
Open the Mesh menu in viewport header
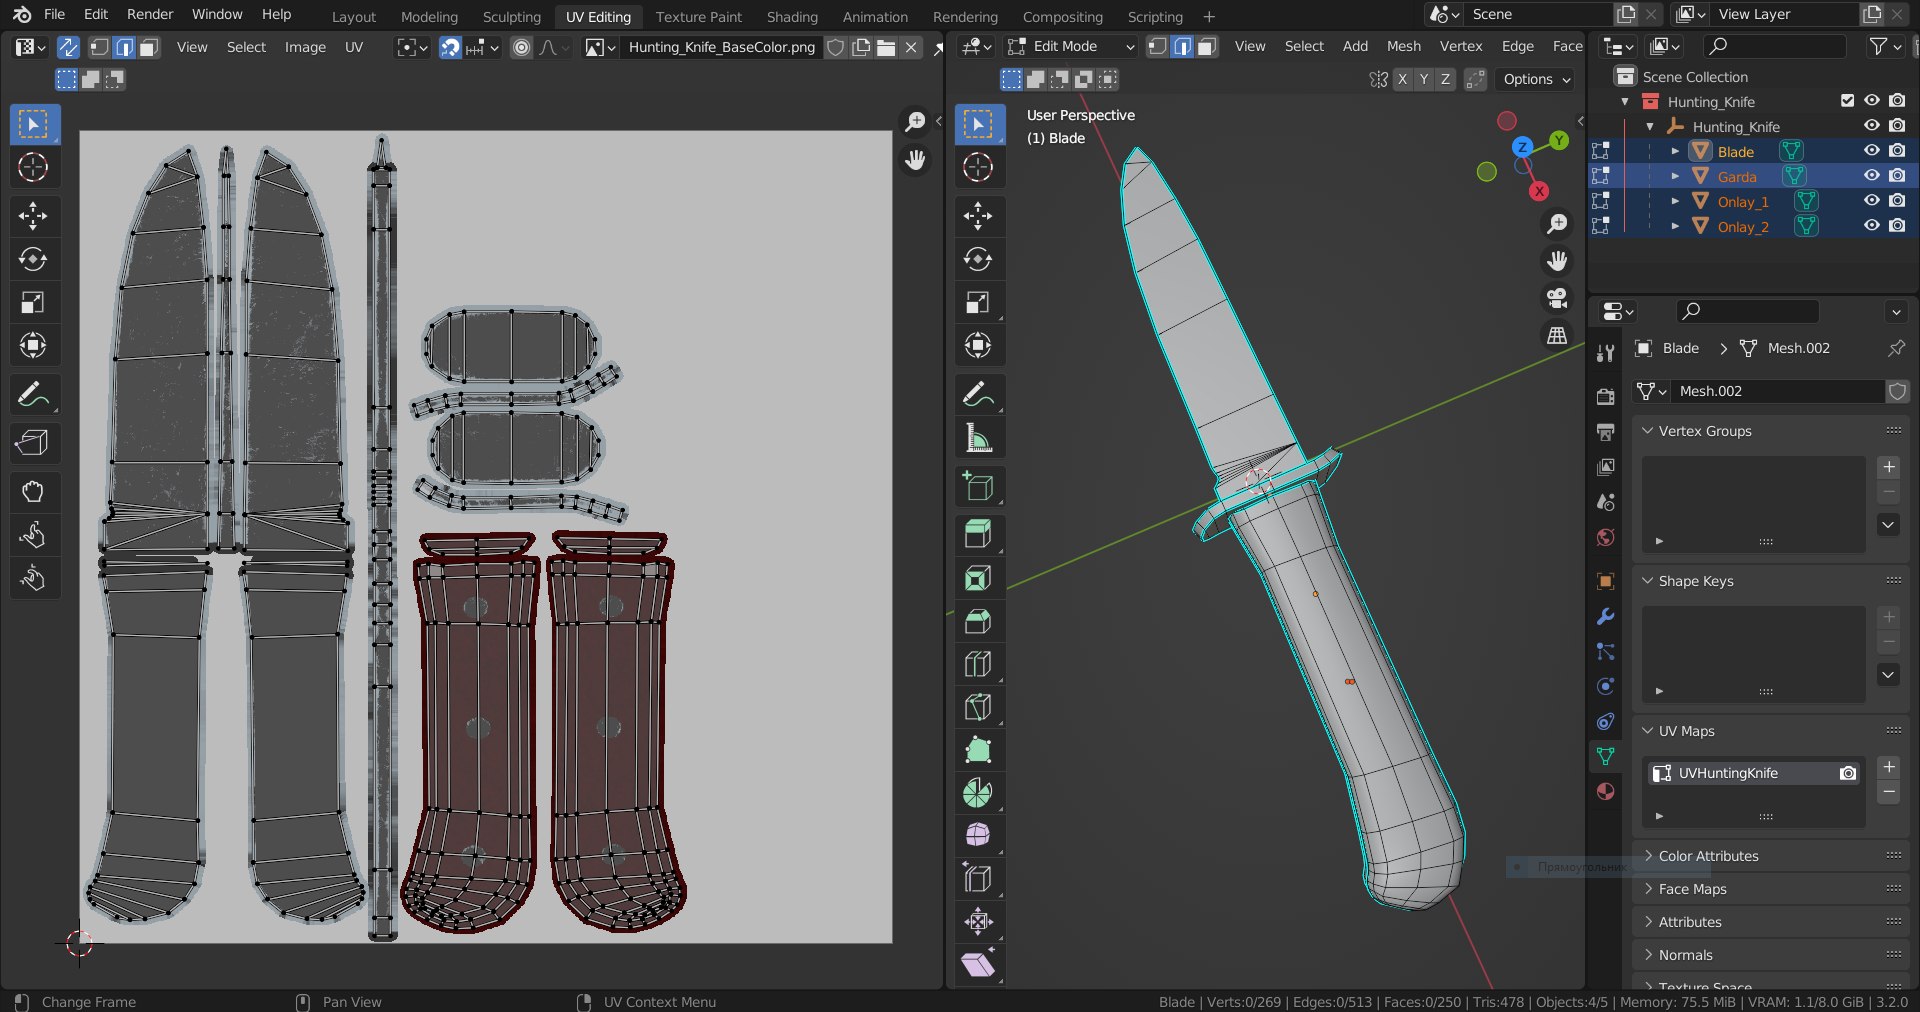click(1403, 46)
